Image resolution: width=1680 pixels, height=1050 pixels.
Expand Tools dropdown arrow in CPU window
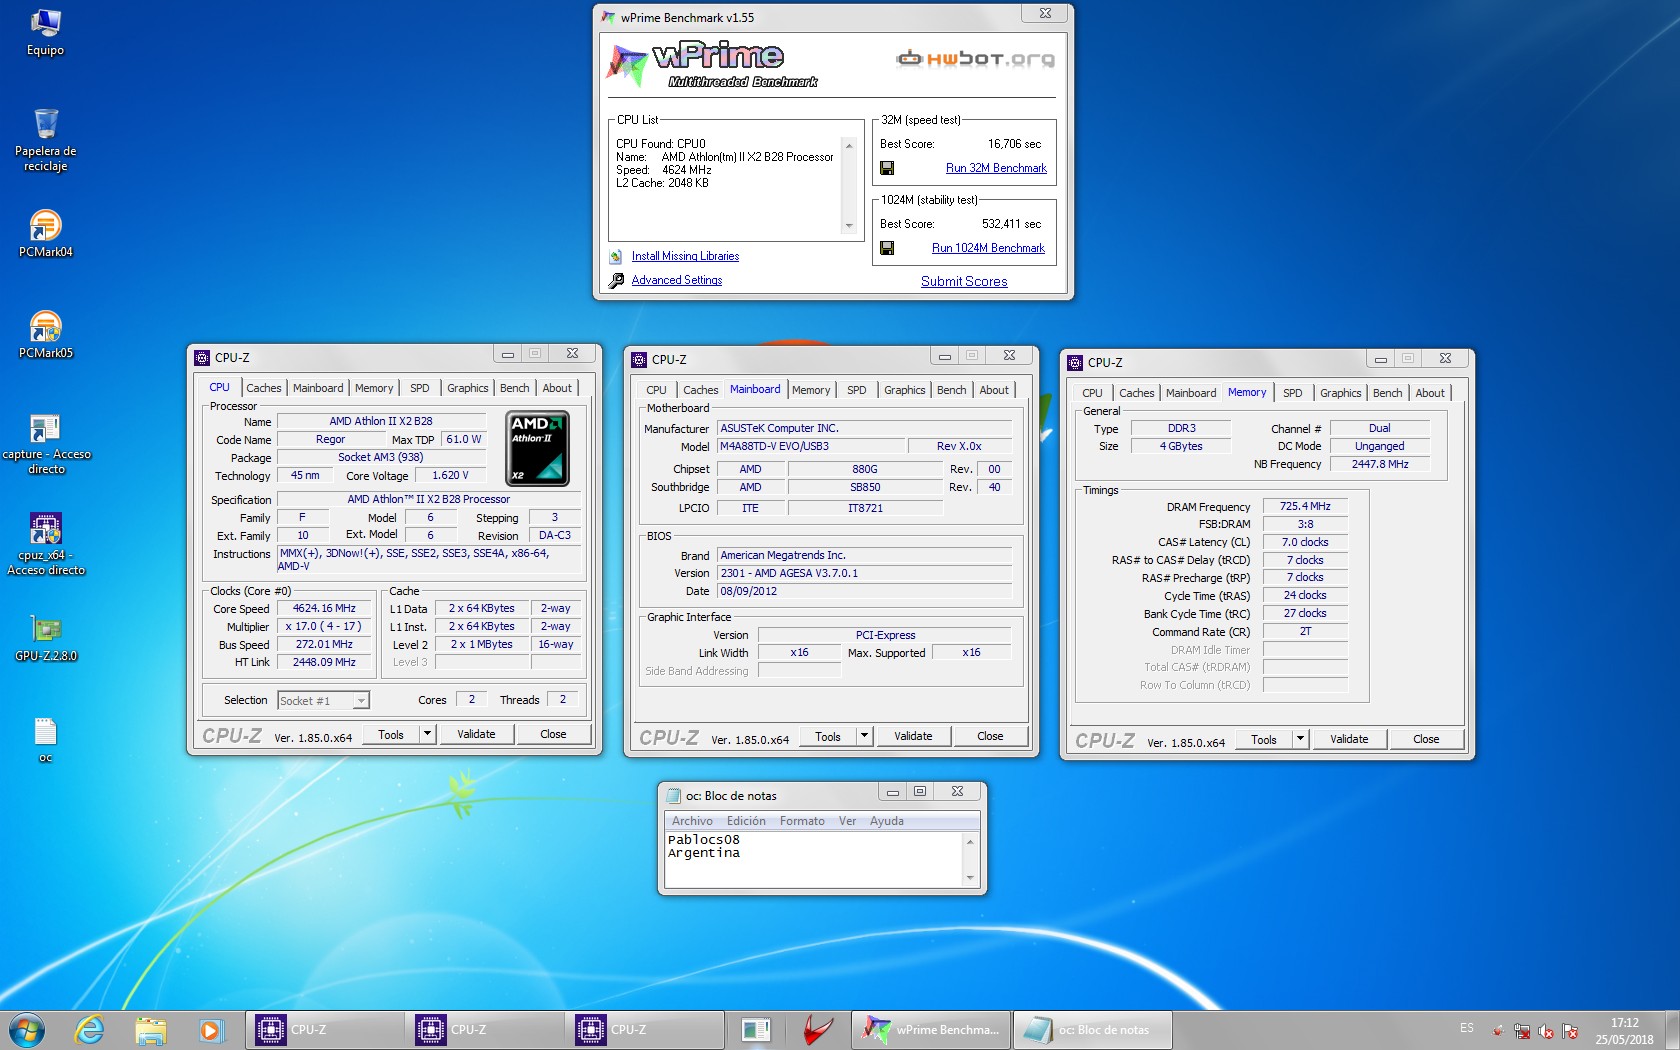click(427, 734)
